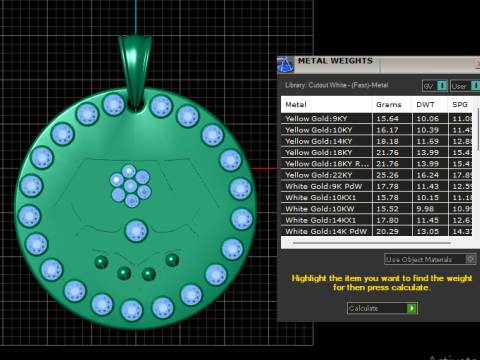Click the 20.29 grams value

[x=387, y=231]
